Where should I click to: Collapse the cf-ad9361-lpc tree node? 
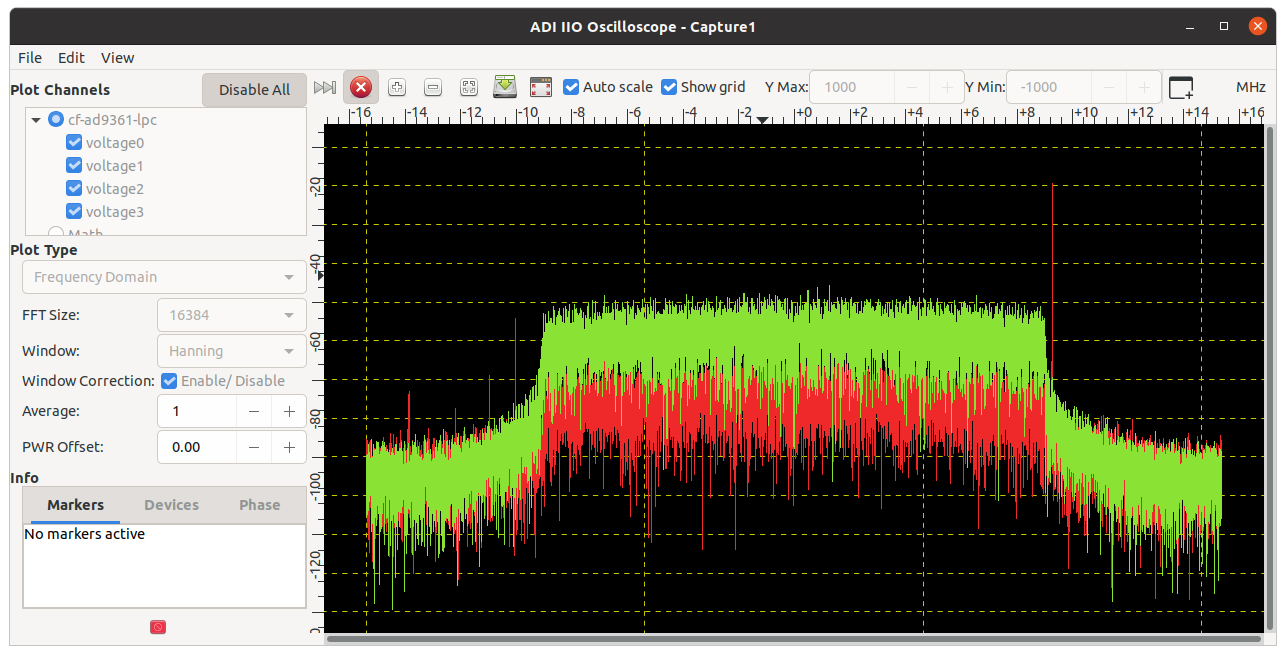coord(36,120)
